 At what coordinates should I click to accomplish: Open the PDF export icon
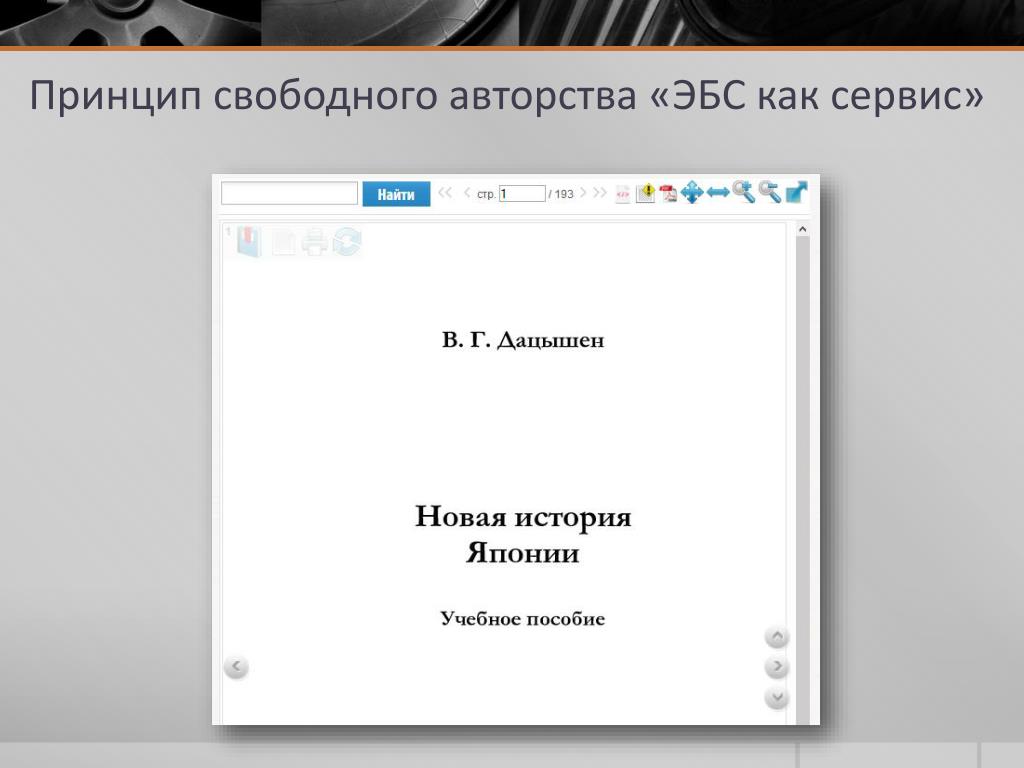(668, 193)
